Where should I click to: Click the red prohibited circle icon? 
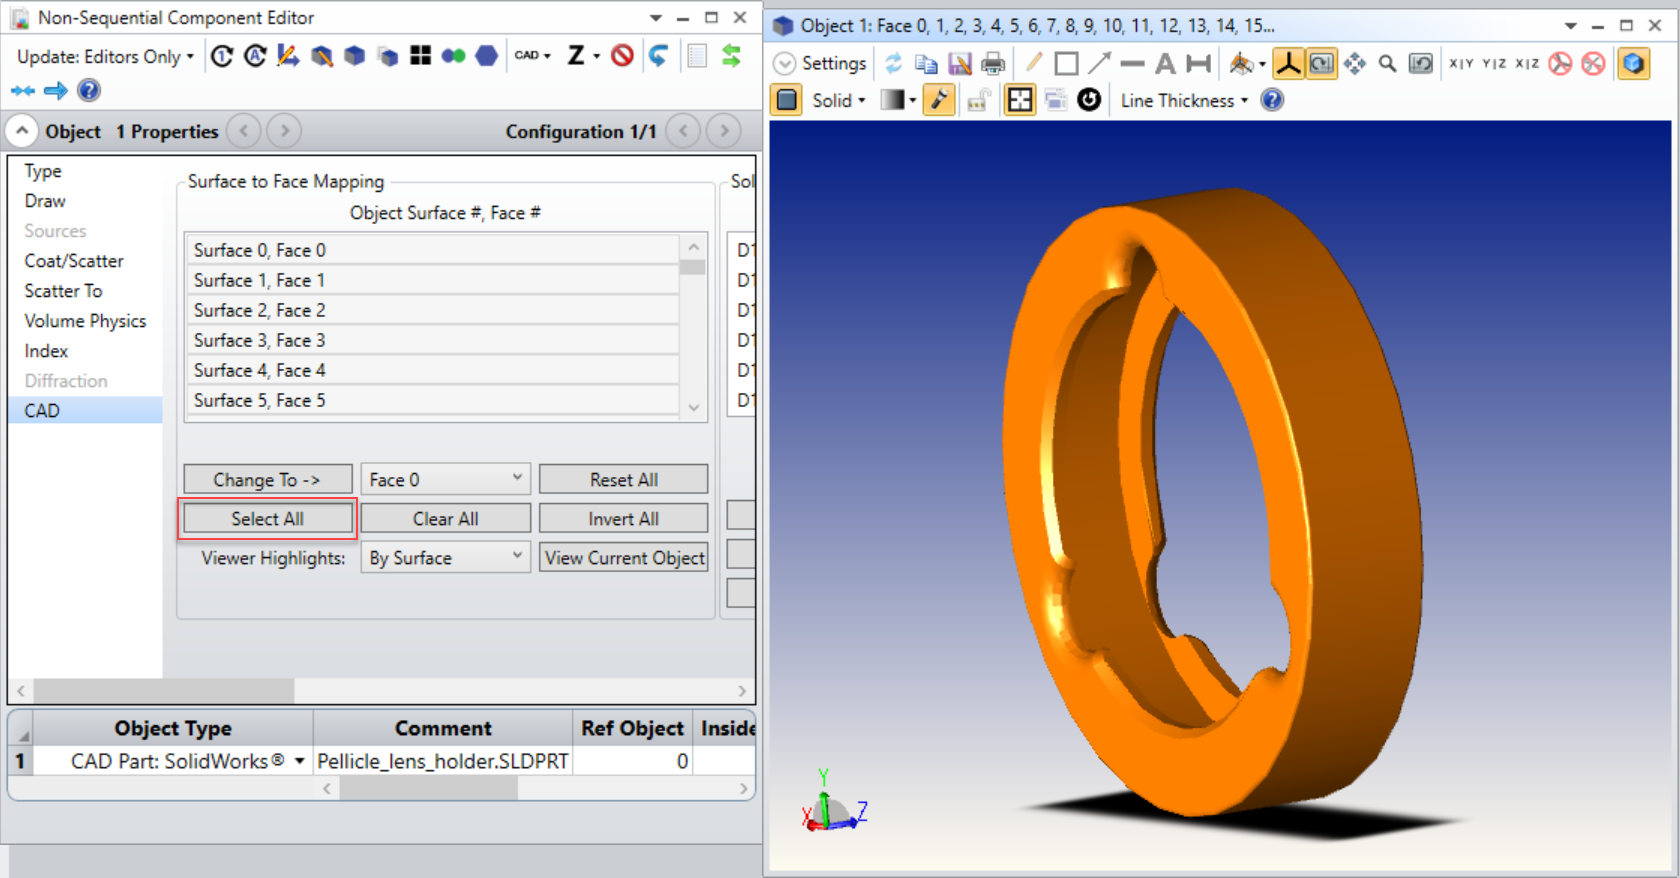click(622, 56)
